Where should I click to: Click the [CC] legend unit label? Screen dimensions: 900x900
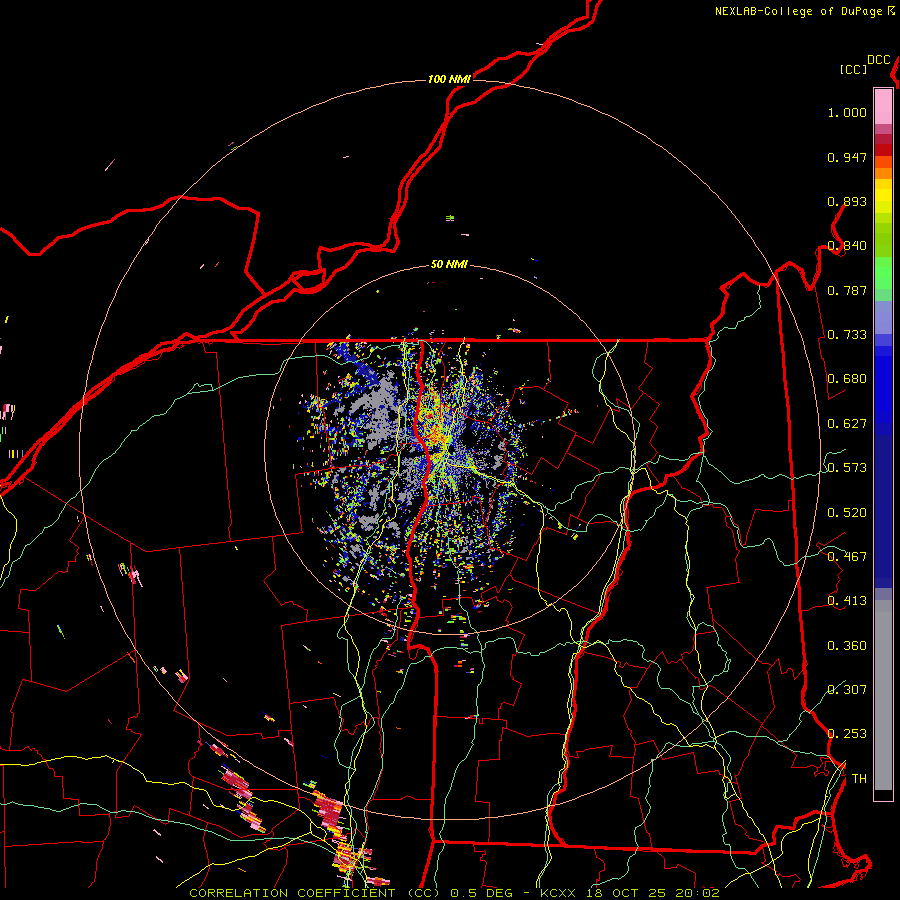click(853, 69)
